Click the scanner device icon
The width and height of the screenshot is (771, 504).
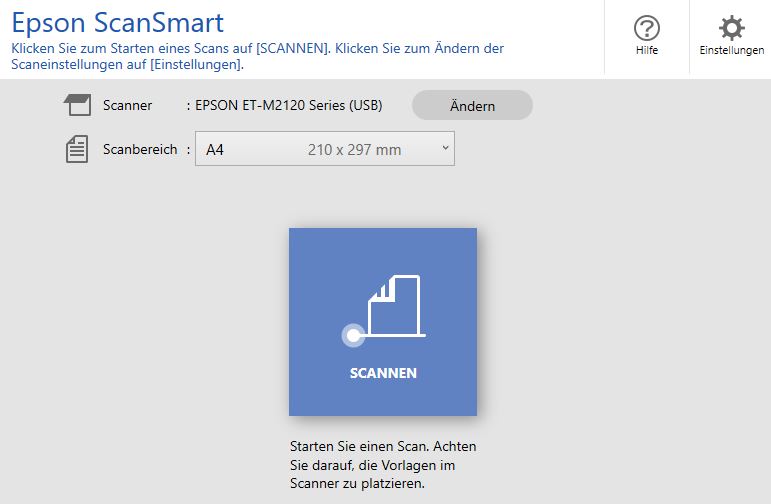point(78,105)
